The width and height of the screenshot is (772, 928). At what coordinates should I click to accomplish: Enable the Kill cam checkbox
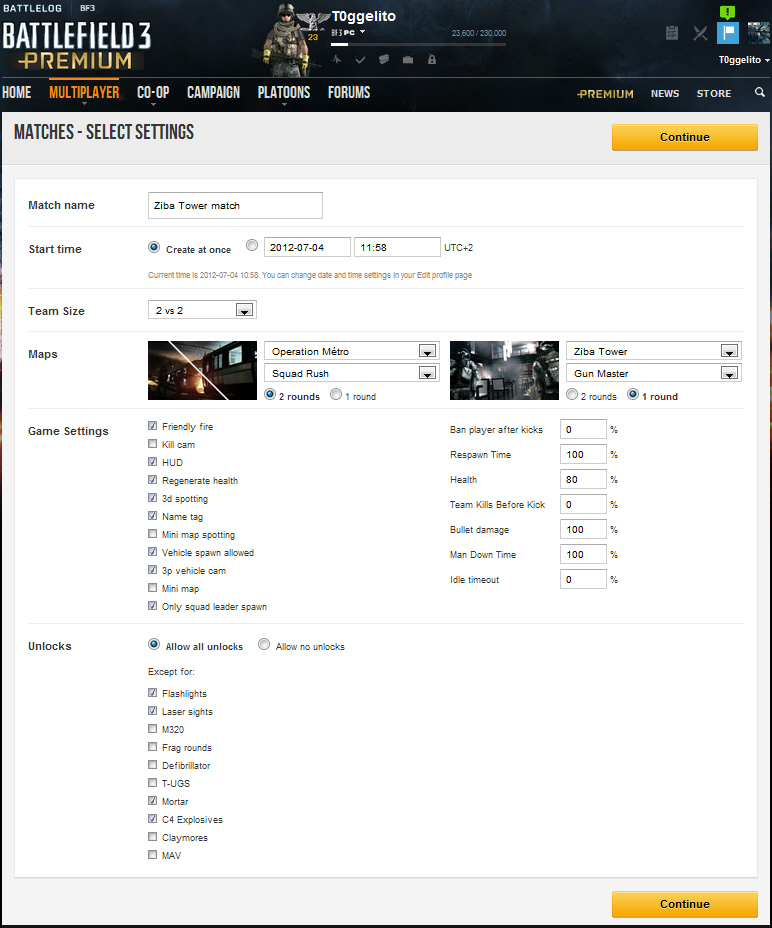pyautogui.click(x=153, y=444)
